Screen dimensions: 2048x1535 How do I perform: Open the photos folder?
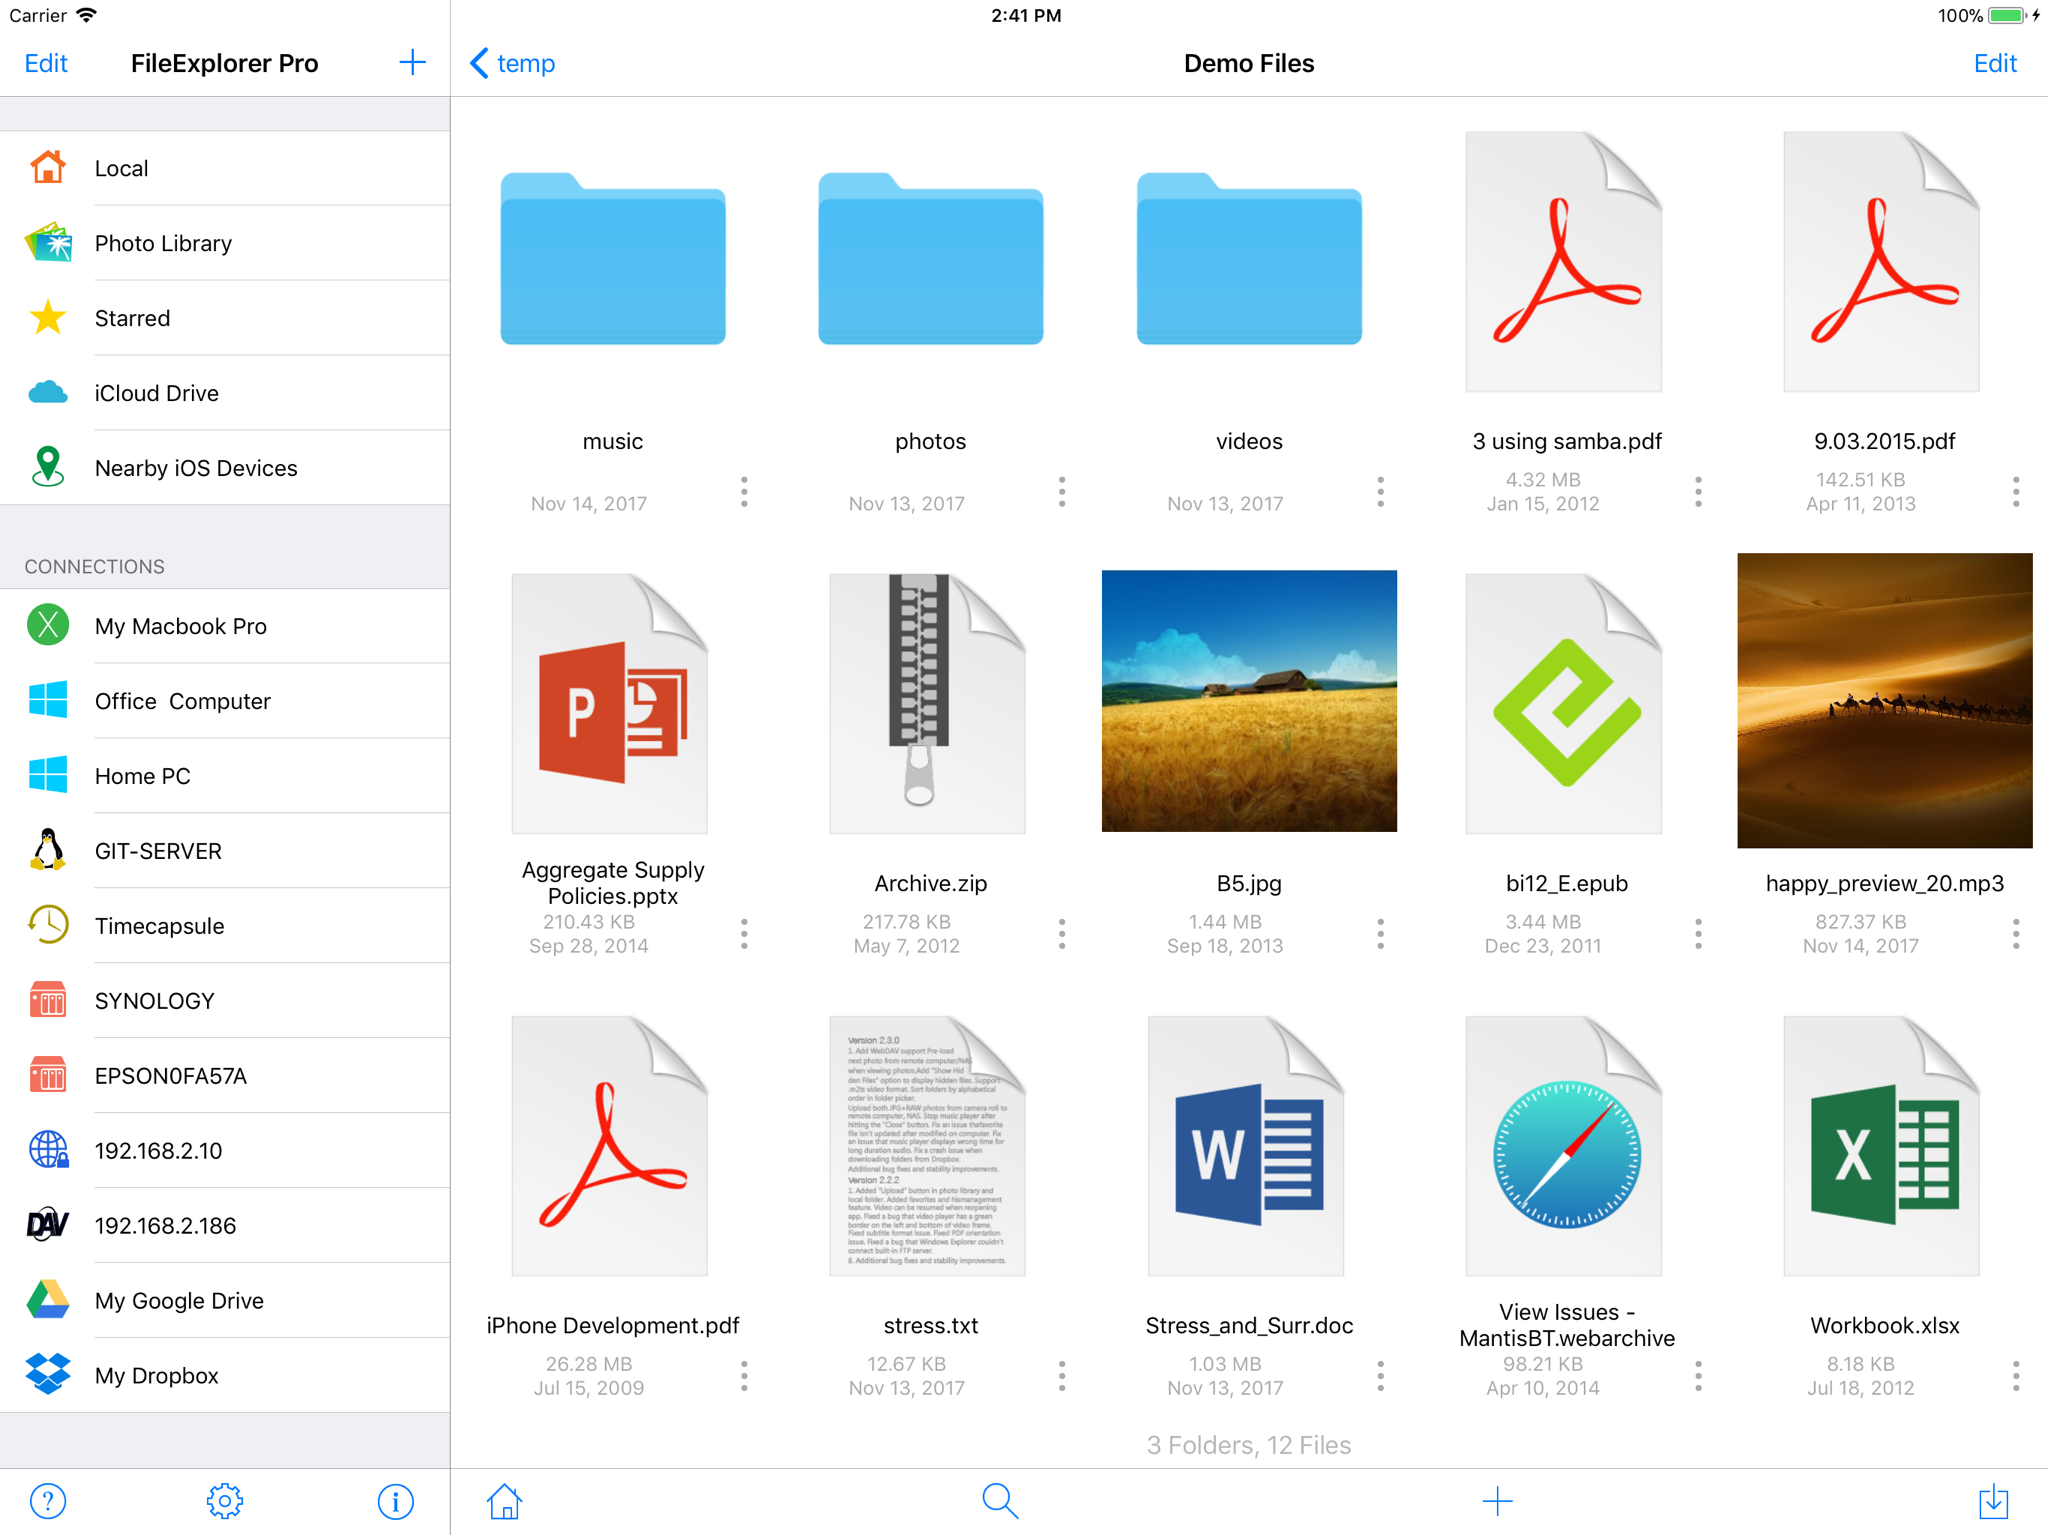(931, 260)
